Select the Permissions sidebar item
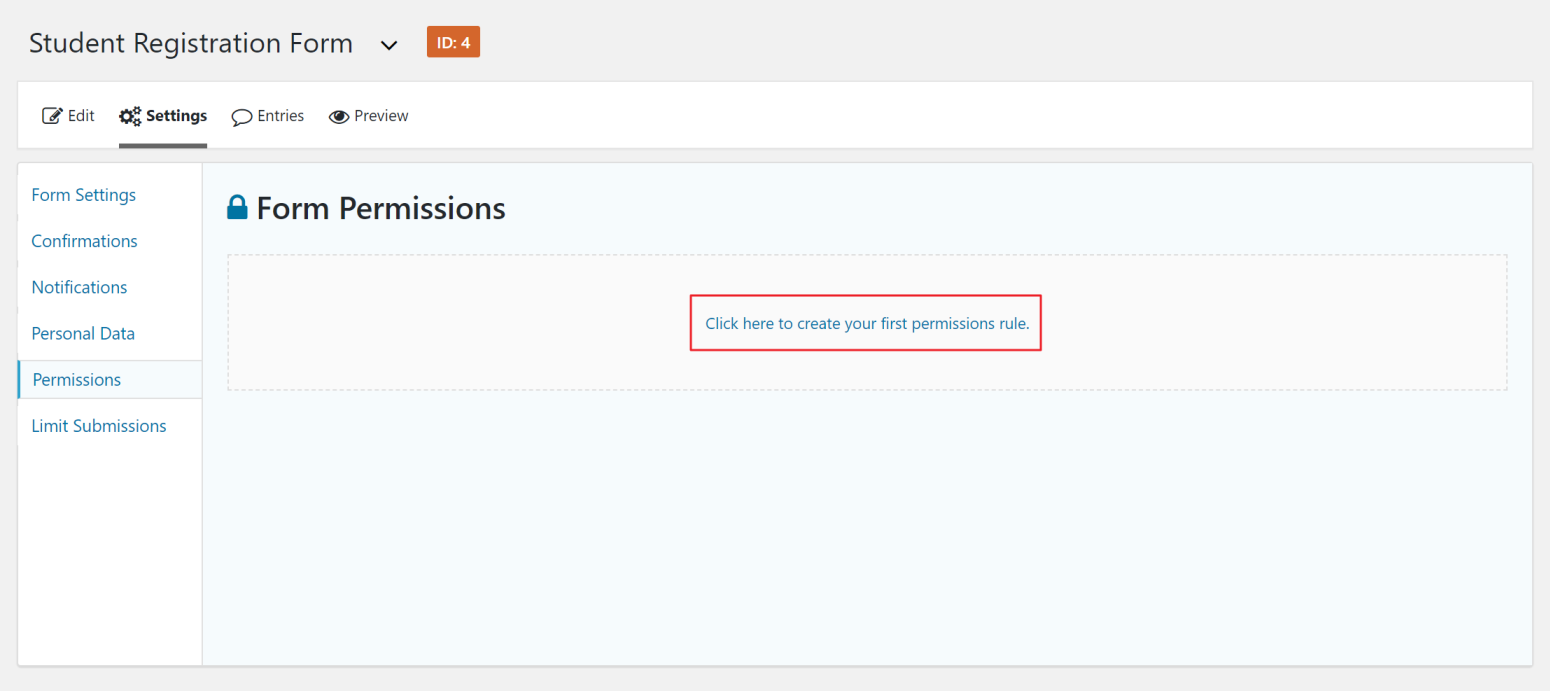 tap(77, 380)
